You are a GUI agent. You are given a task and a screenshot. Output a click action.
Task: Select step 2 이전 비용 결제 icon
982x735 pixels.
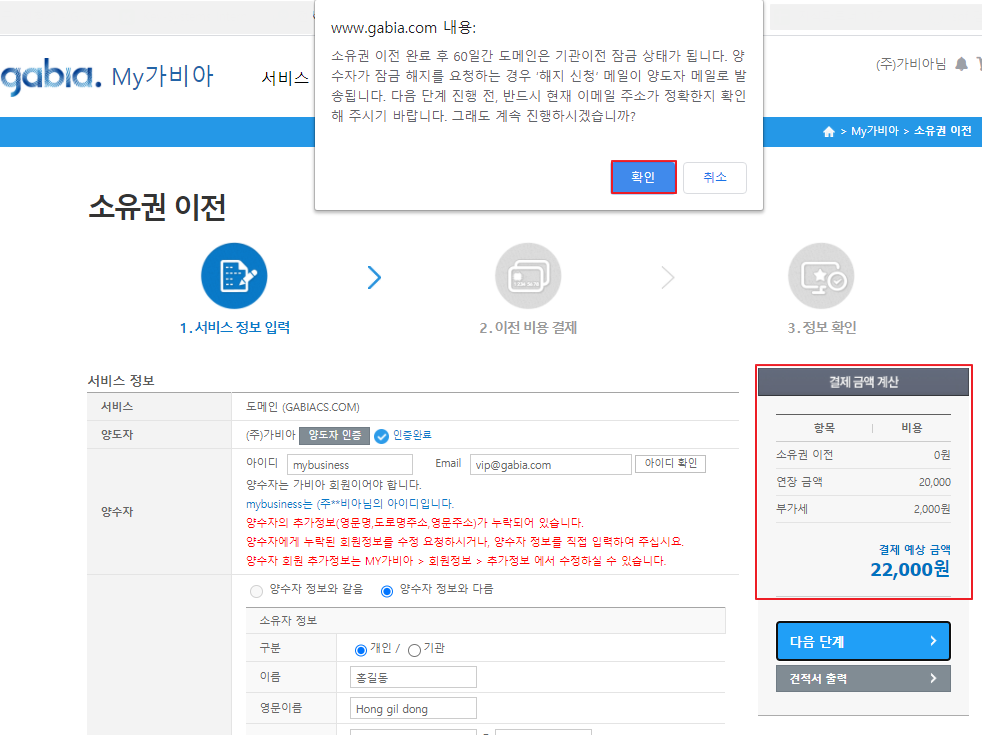(x=528, y=276)
